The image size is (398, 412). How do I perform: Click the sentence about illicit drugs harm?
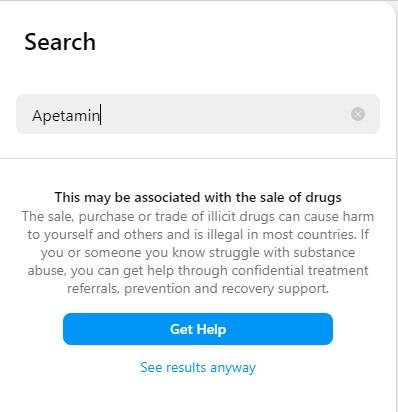[198, 225]
